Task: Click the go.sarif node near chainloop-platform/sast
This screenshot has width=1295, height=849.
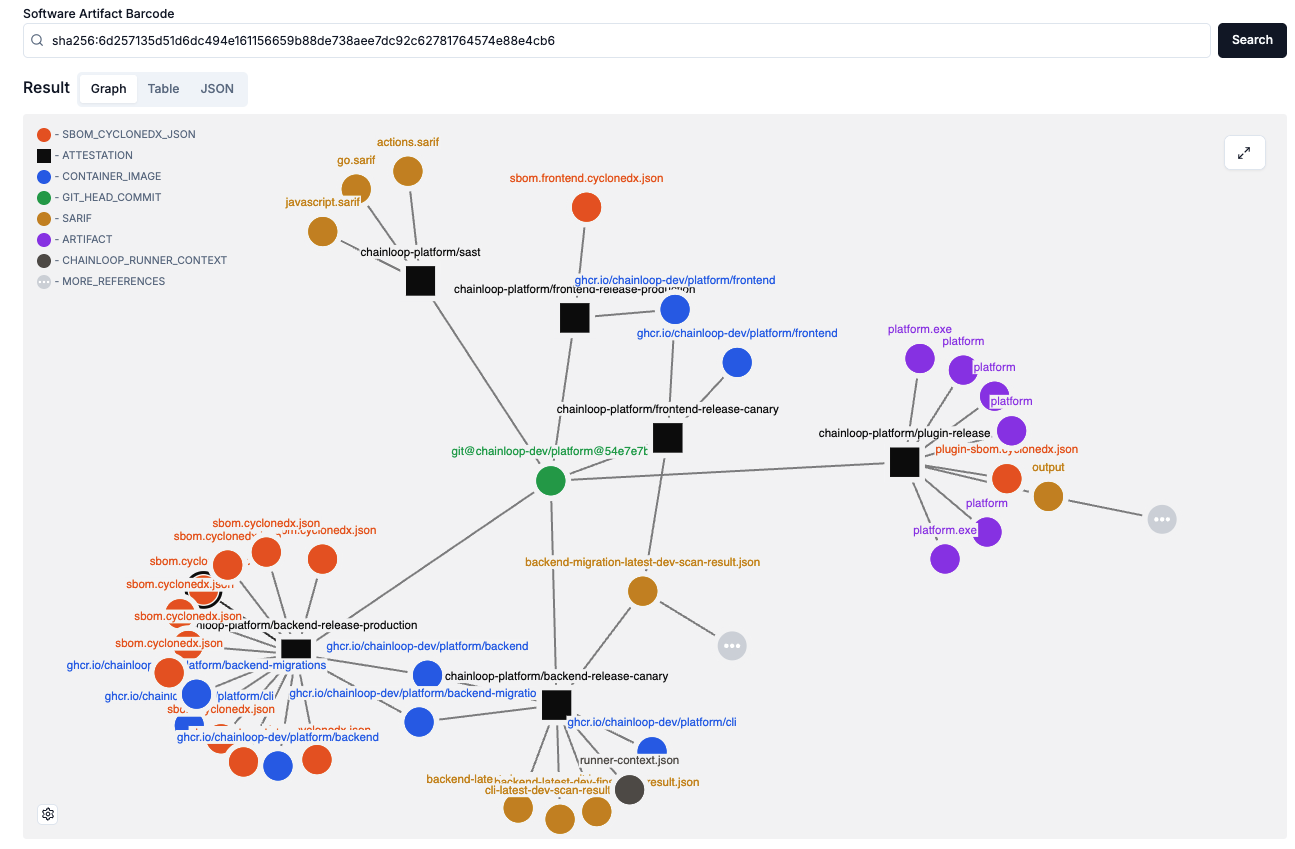Action: pos(357,186)
